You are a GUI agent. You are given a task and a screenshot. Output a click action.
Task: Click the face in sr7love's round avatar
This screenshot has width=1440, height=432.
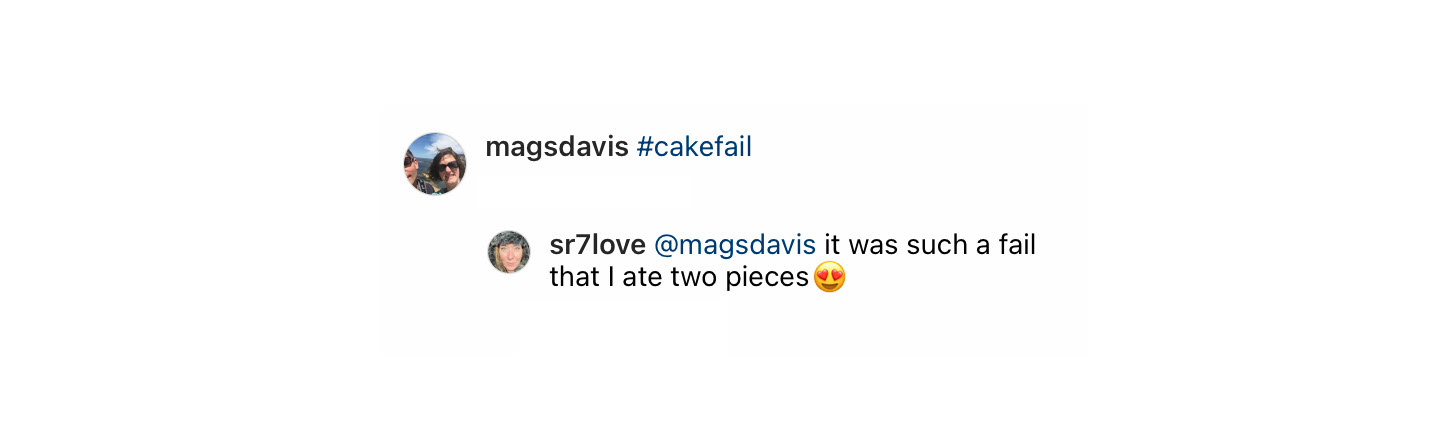coord(509,256)
